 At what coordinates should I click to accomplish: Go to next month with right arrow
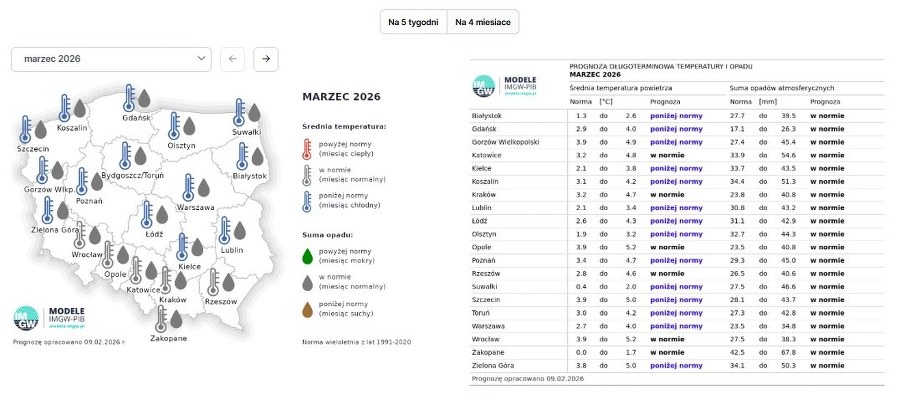pyautogui.click(x=265, y=59)
